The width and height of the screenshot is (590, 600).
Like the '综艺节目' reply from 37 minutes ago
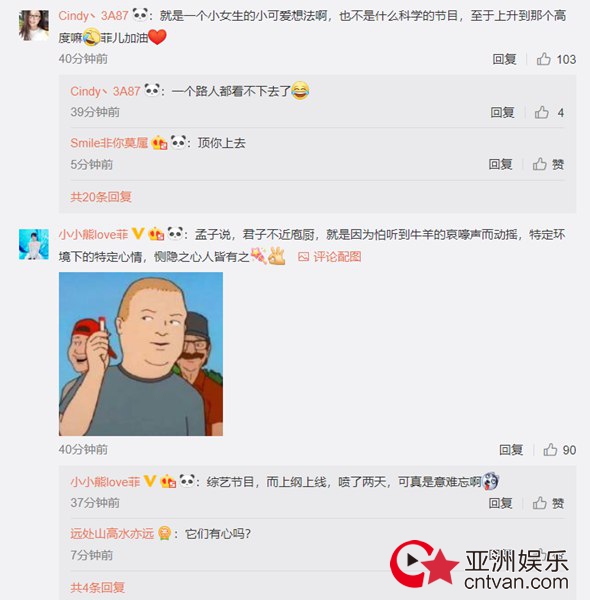tap(548, 503)
